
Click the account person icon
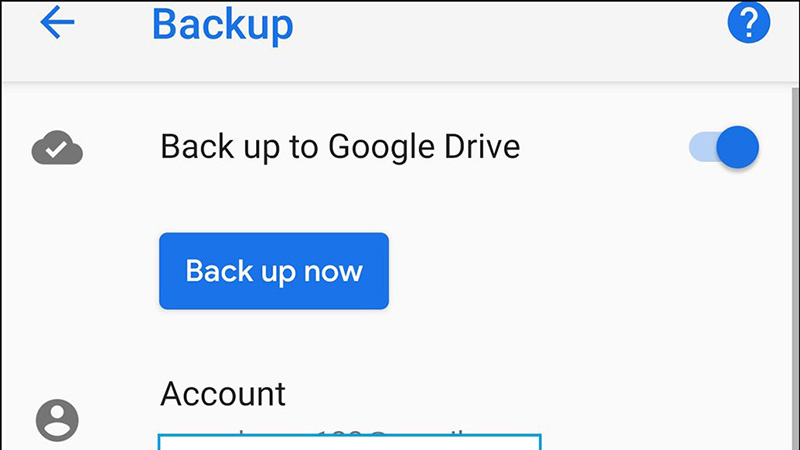click(x=57, y=419)
